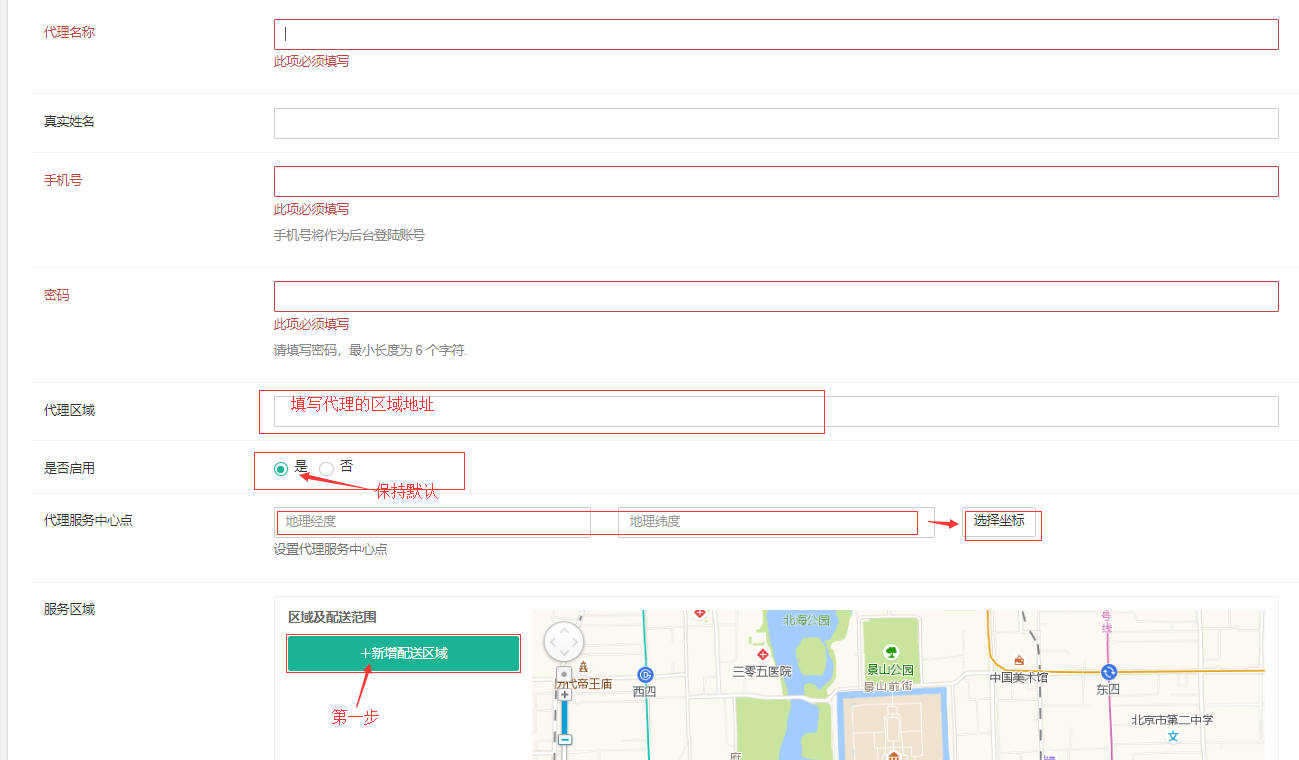Image resolution: width=1299 pixels, height=760 pixels.
Task: Click the +新增配送区域 button
Action: 403,653
